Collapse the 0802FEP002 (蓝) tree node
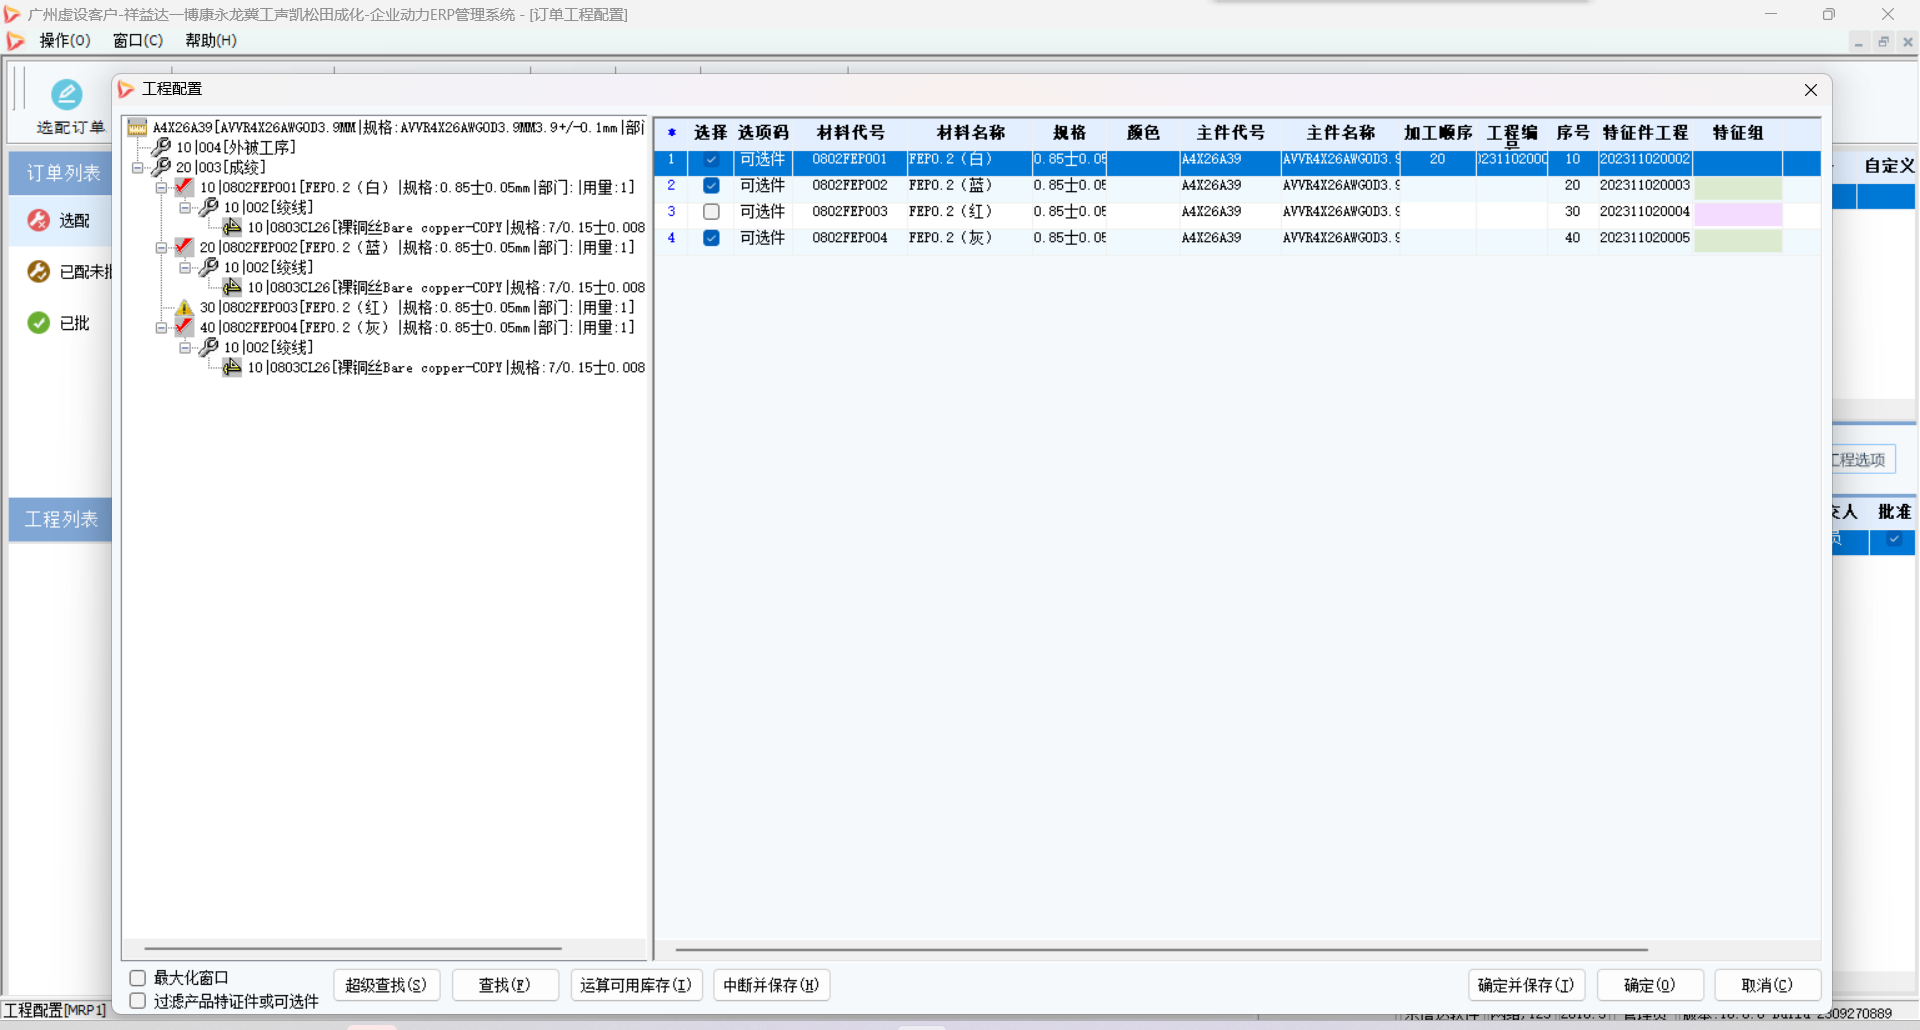This screenshot has height=1030, width=1920. (161, 248)
